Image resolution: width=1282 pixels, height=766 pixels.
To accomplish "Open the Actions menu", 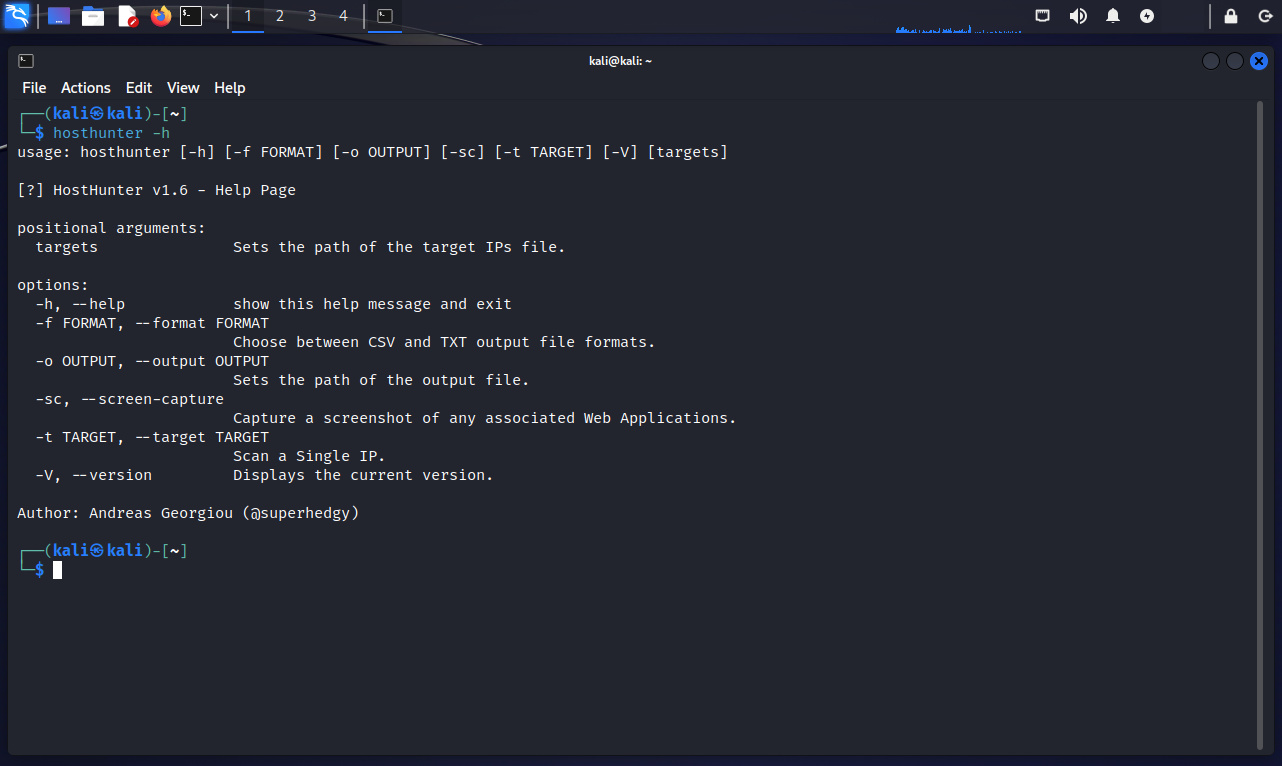I will tap(86, 88).
